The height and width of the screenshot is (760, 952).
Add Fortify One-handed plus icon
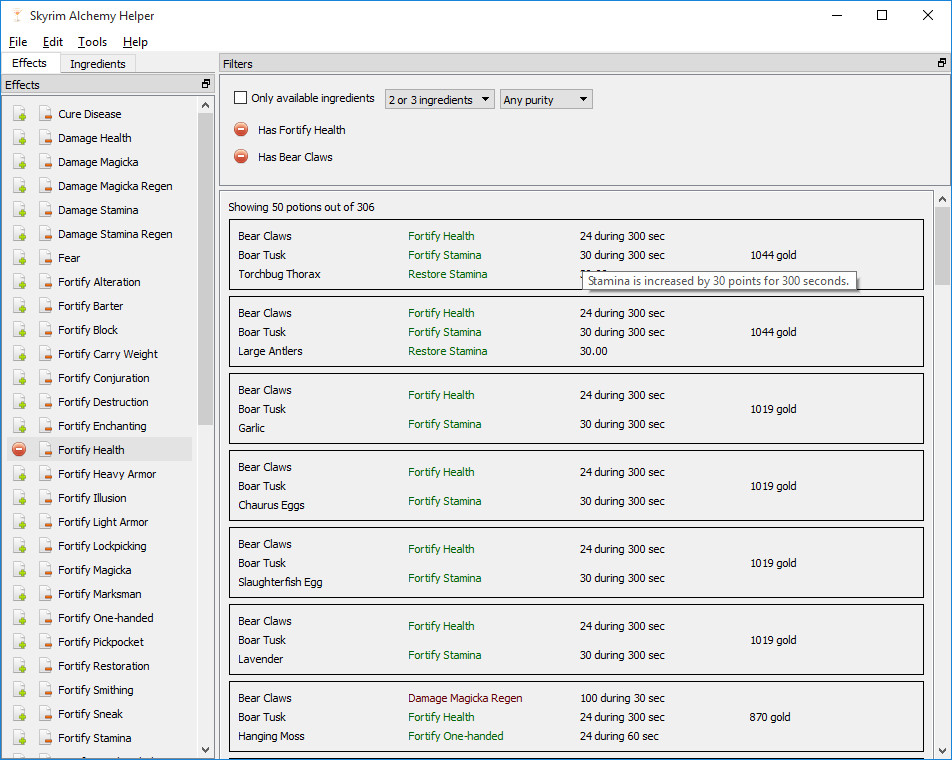pos(19,618)
